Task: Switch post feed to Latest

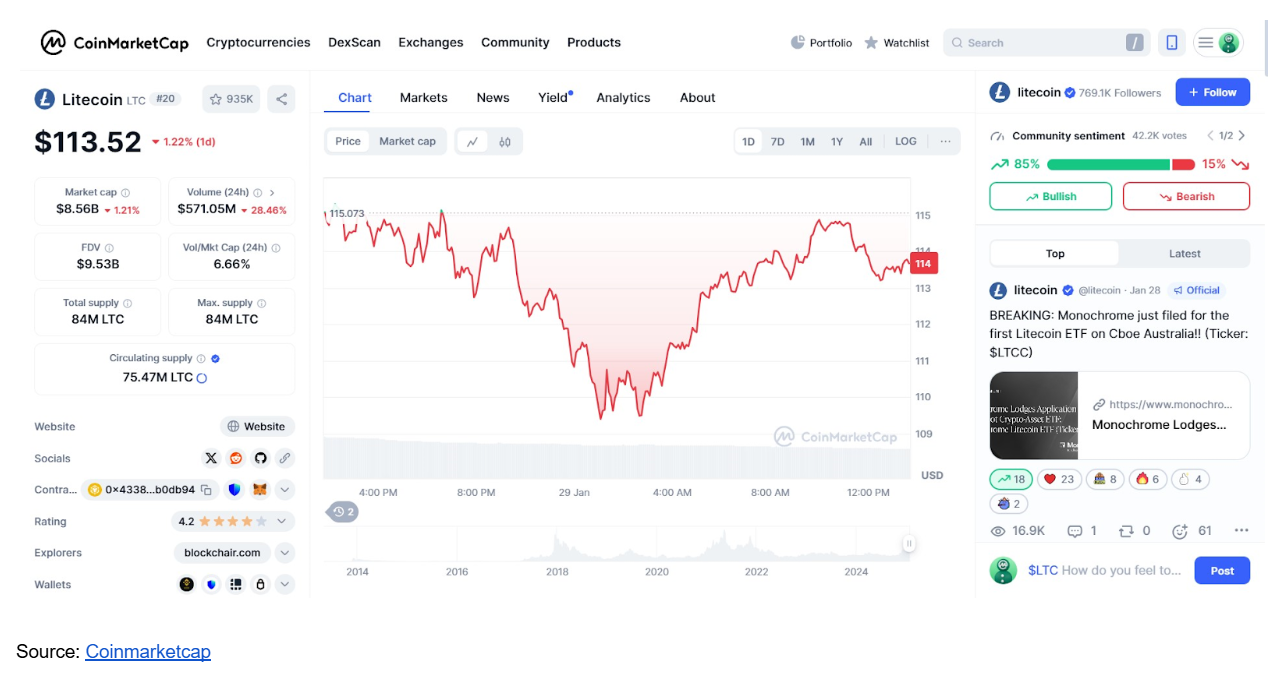Action: [1184, 254]
